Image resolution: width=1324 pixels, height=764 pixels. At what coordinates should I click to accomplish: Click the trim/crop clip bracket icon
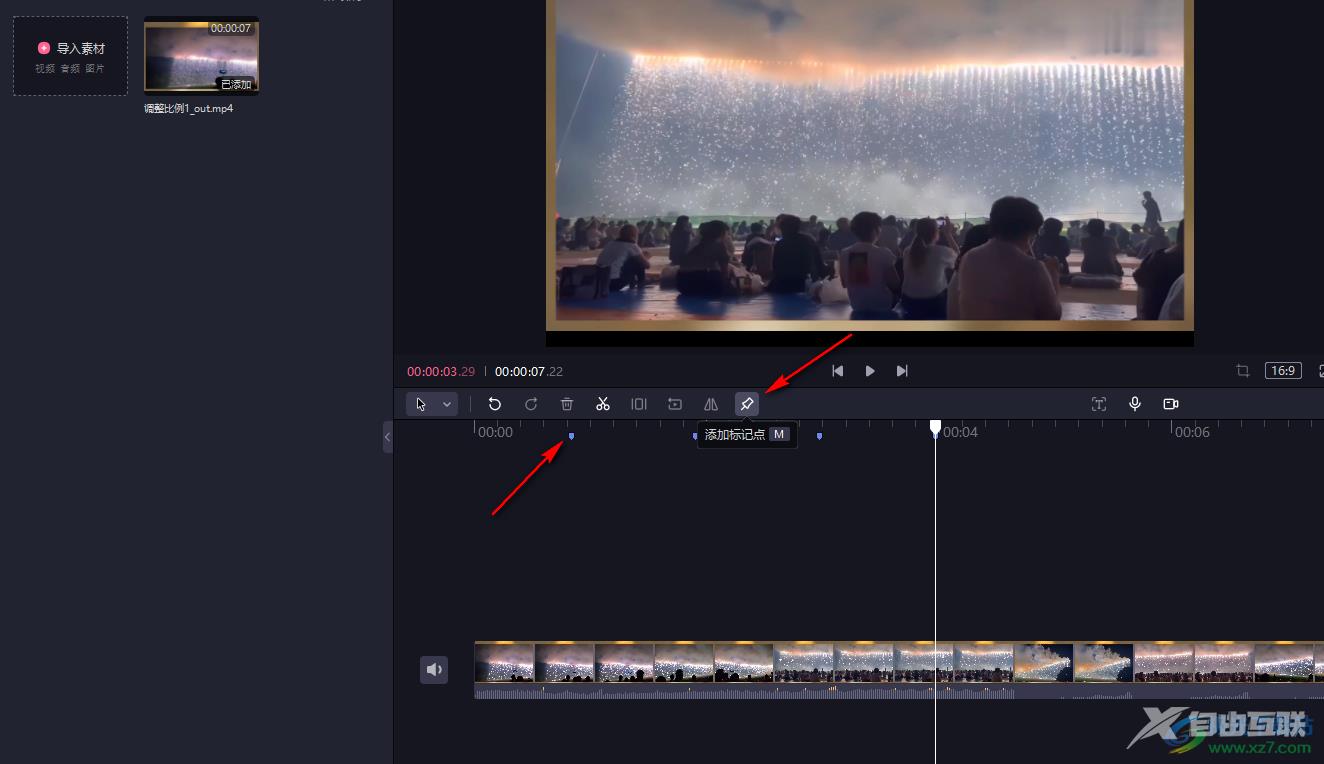point(639,404)
